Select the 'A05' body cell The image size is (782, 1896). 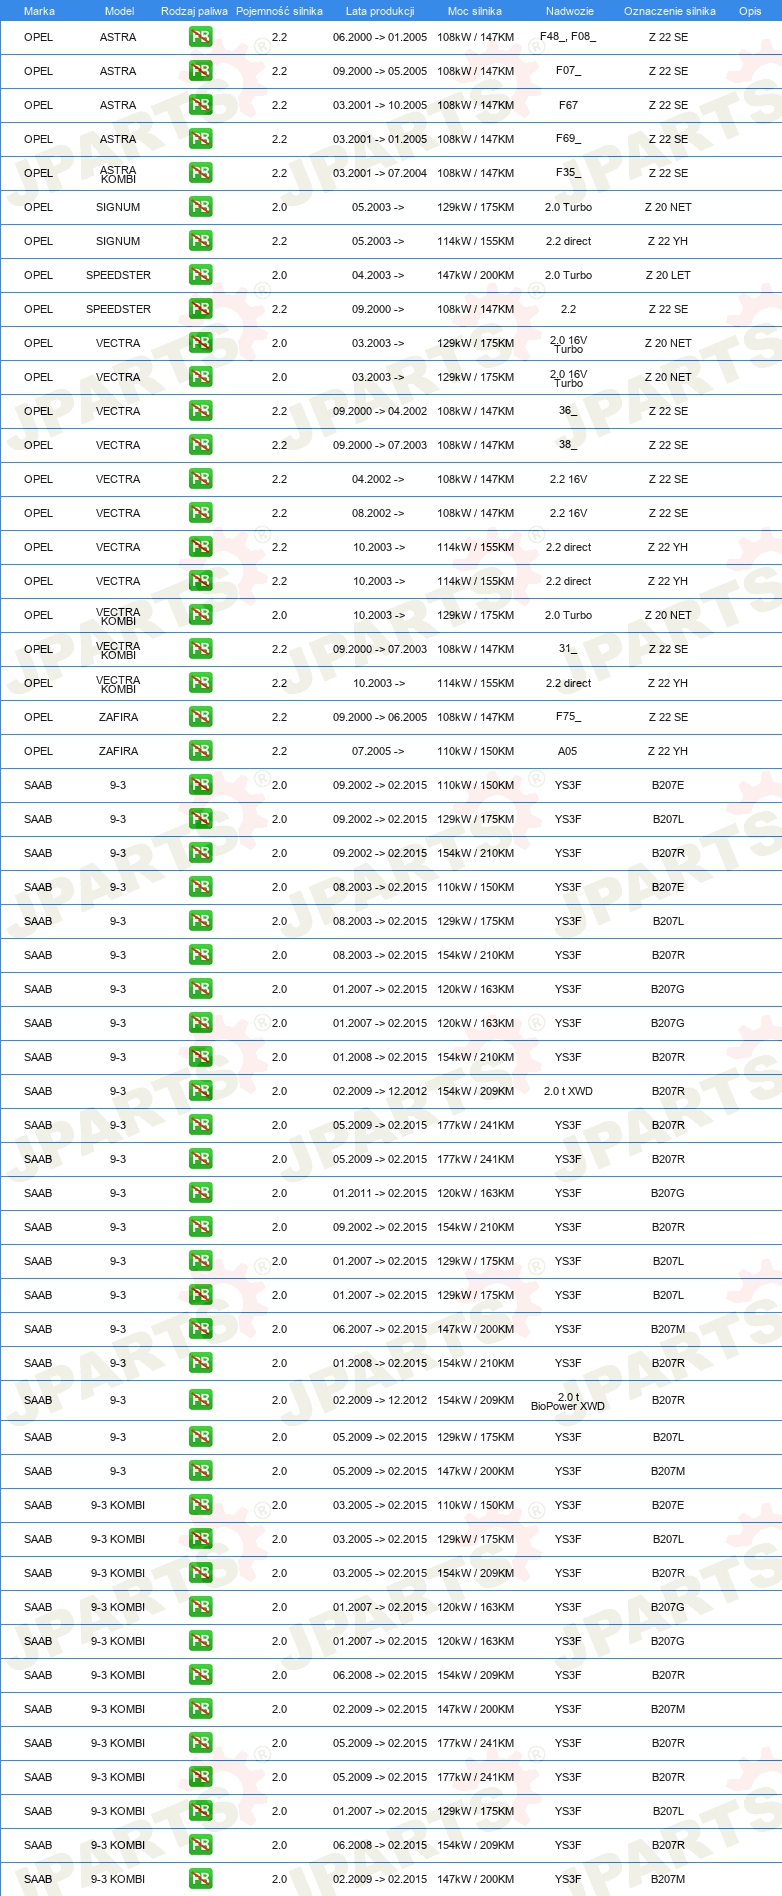[x=568, y=751]
